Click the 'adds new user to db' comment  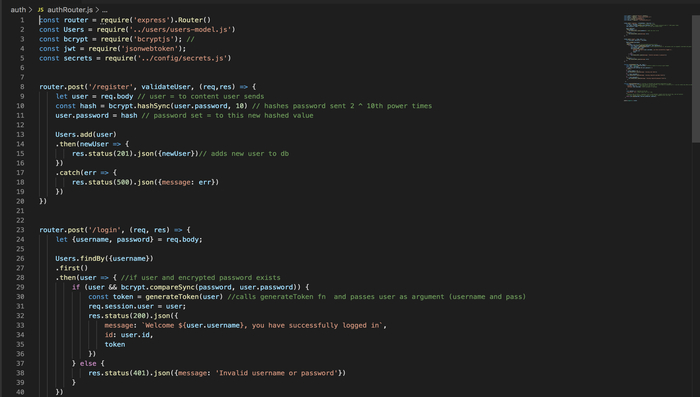(244, 154)
